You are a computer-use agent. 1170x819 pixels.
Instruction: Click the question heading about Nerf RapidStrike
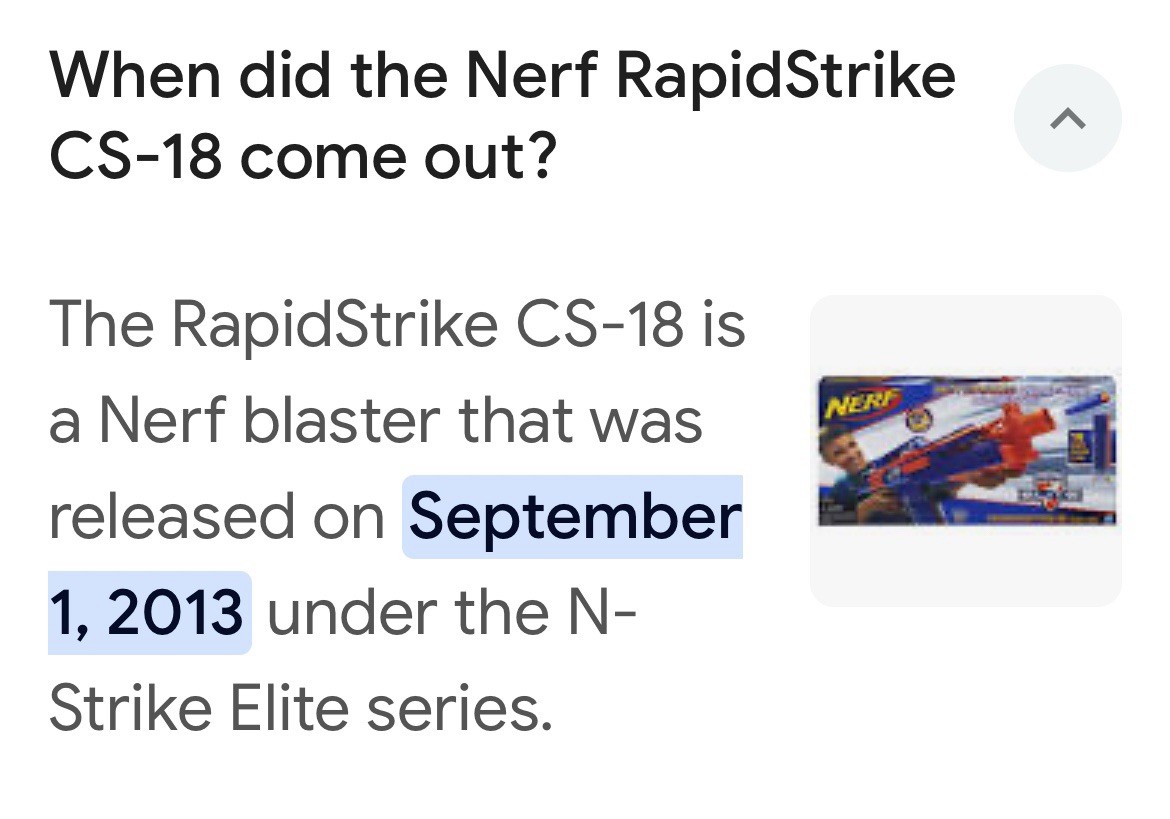coord(501,116)
